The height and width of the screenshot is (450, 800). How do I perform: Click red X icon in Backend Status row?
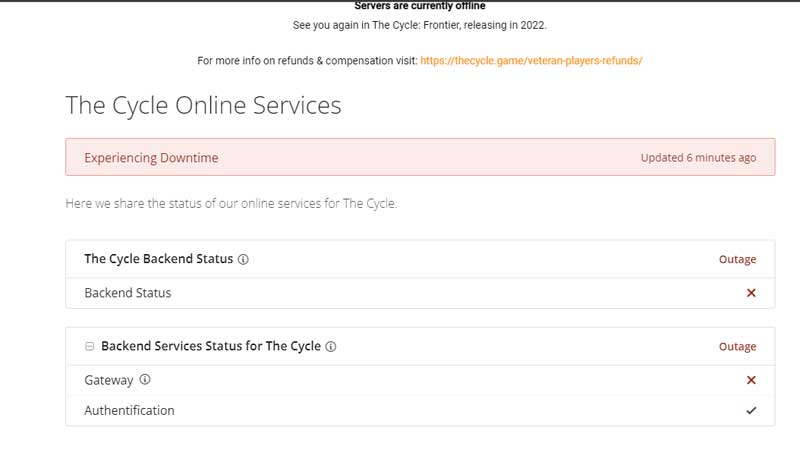pos(751,293)
